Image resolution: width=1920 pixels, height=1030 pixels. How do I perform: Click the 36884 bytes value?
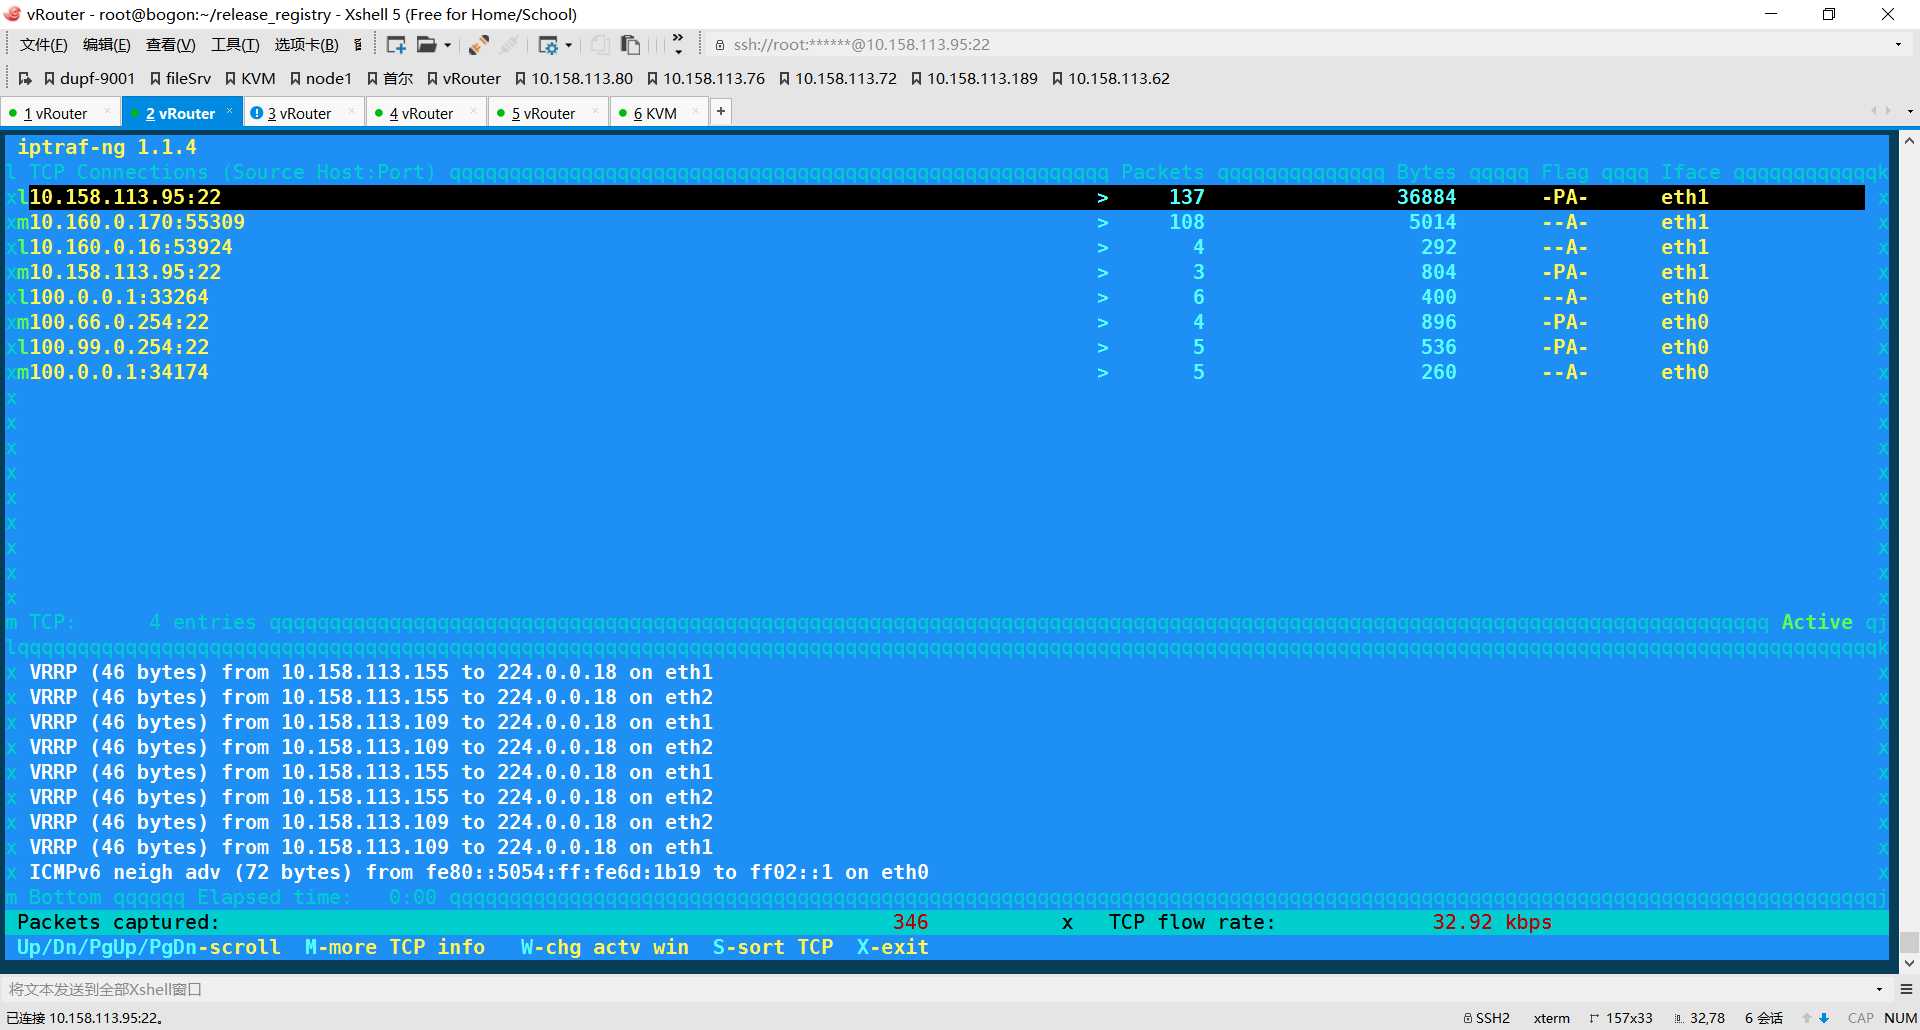pos(1426,197)
